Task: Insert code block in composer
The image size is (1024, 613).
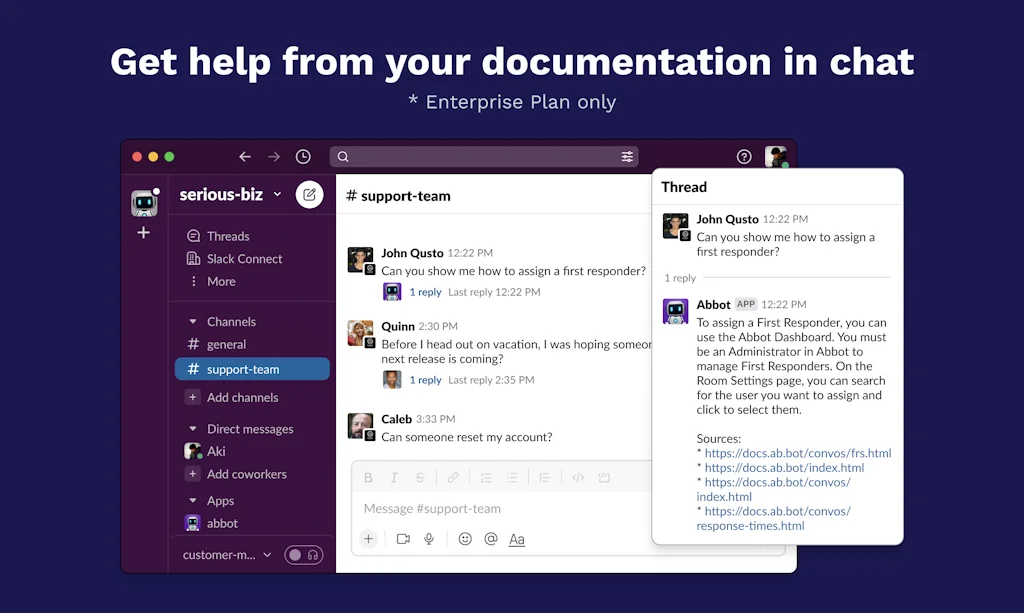Action: (604, 478)
